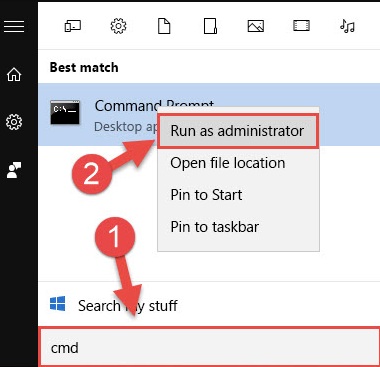Screen dimensions: 380x367
Task: Open the hamburger menu in the sidebar
Action: point(14,27)
